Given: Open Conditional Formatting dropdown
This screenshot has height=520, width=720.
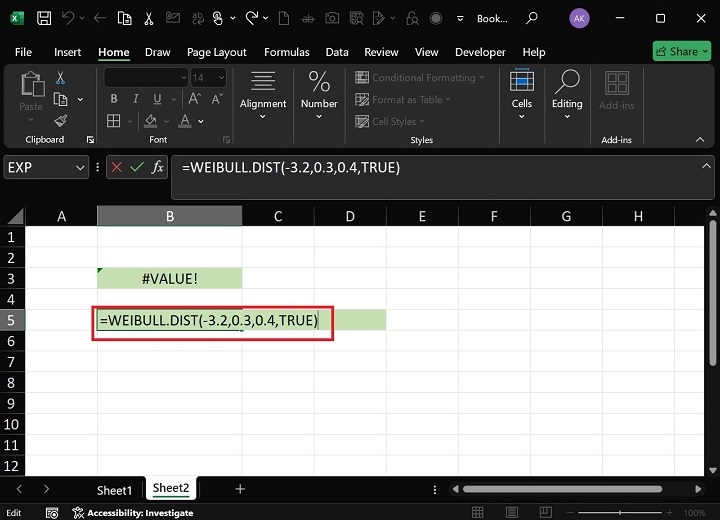Looking at the screenshot, I should click(420, 78).
